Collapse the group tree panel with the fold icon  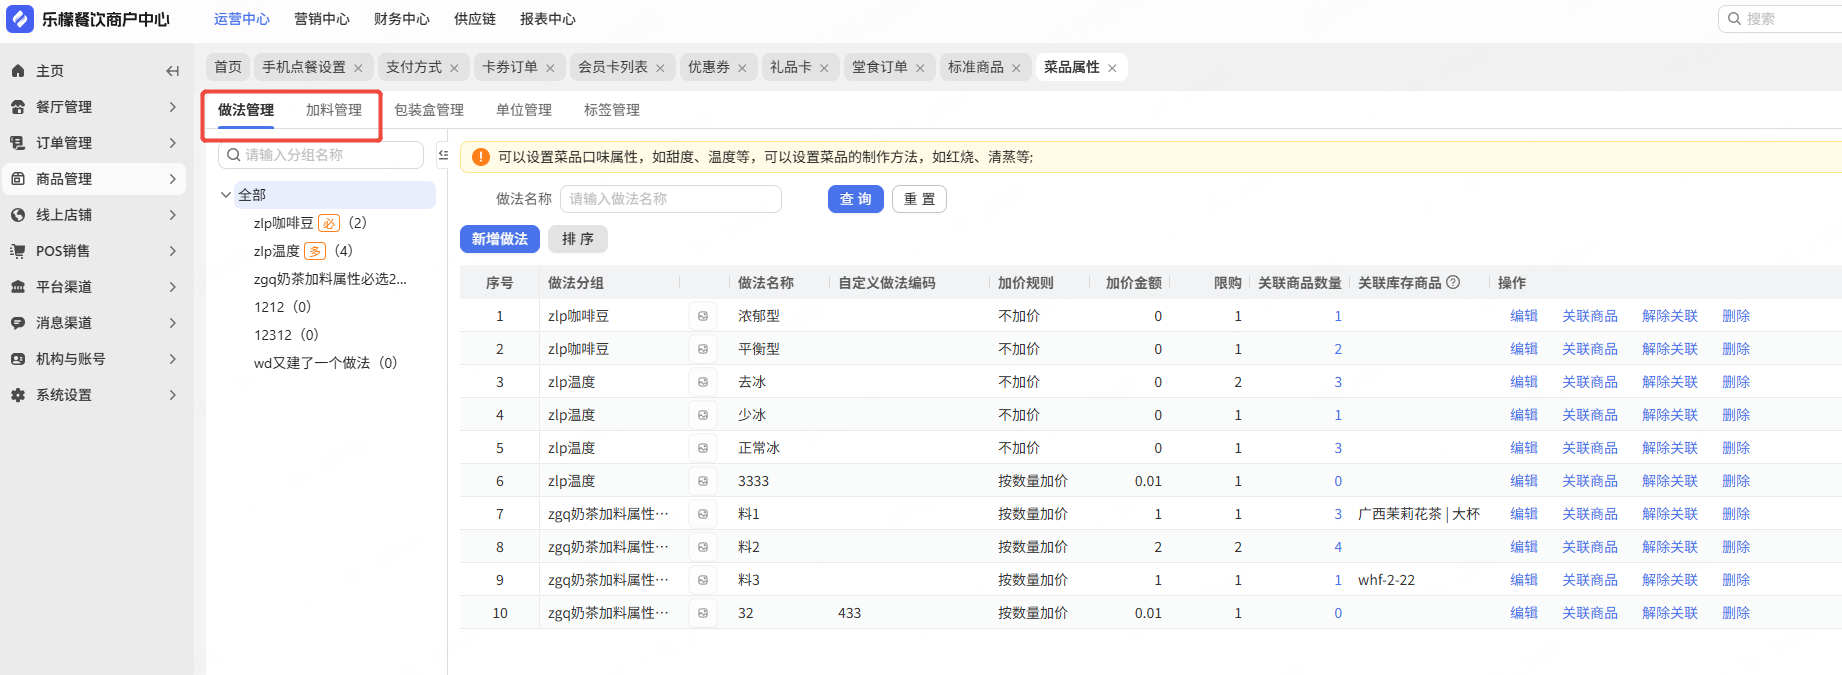(x=443, y=155)
